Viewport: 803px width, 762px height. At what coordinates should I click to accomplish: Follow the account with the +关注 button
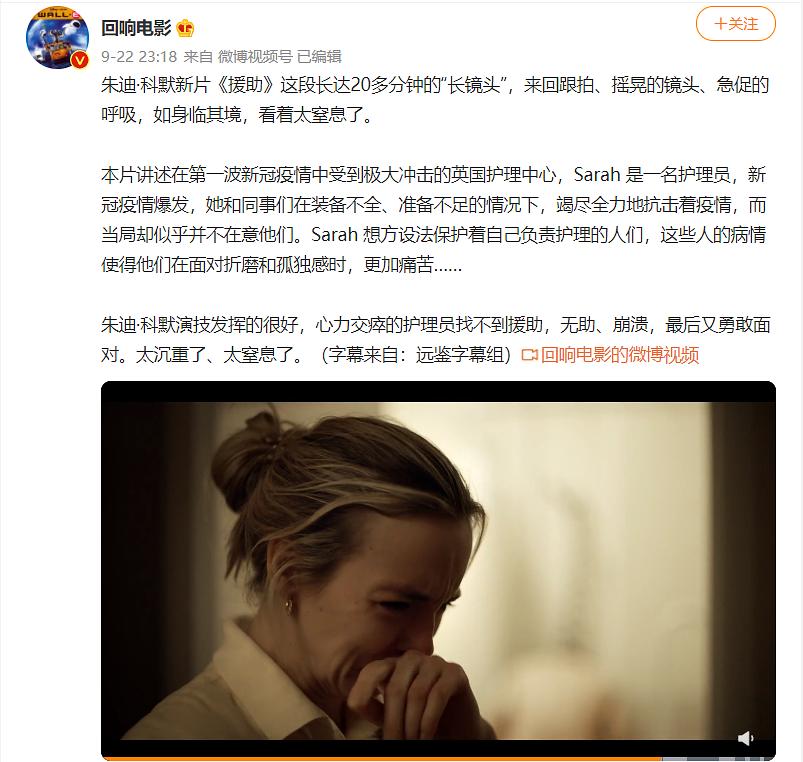(735, 24)
